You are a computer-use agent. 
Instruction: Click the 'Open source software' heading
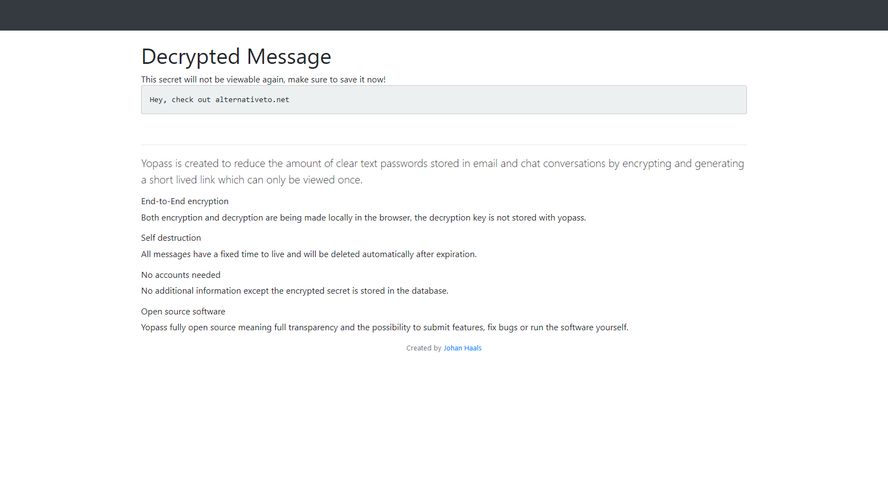click(x=183, y=312)
